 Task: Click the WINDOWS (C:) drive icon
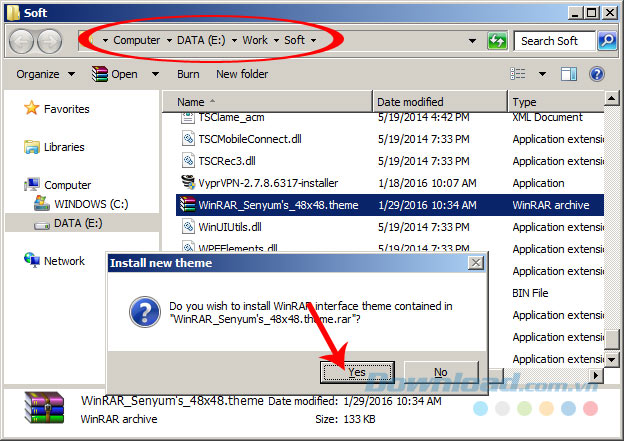coord(41,203)
